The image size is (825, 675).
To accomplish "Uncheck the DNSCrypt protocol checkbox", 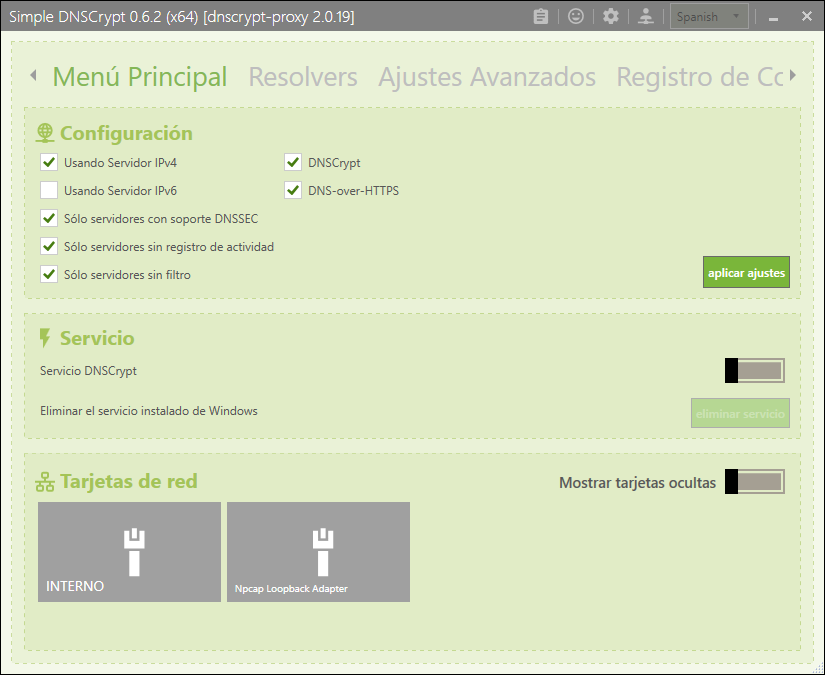I will click(x=293, y=162).
